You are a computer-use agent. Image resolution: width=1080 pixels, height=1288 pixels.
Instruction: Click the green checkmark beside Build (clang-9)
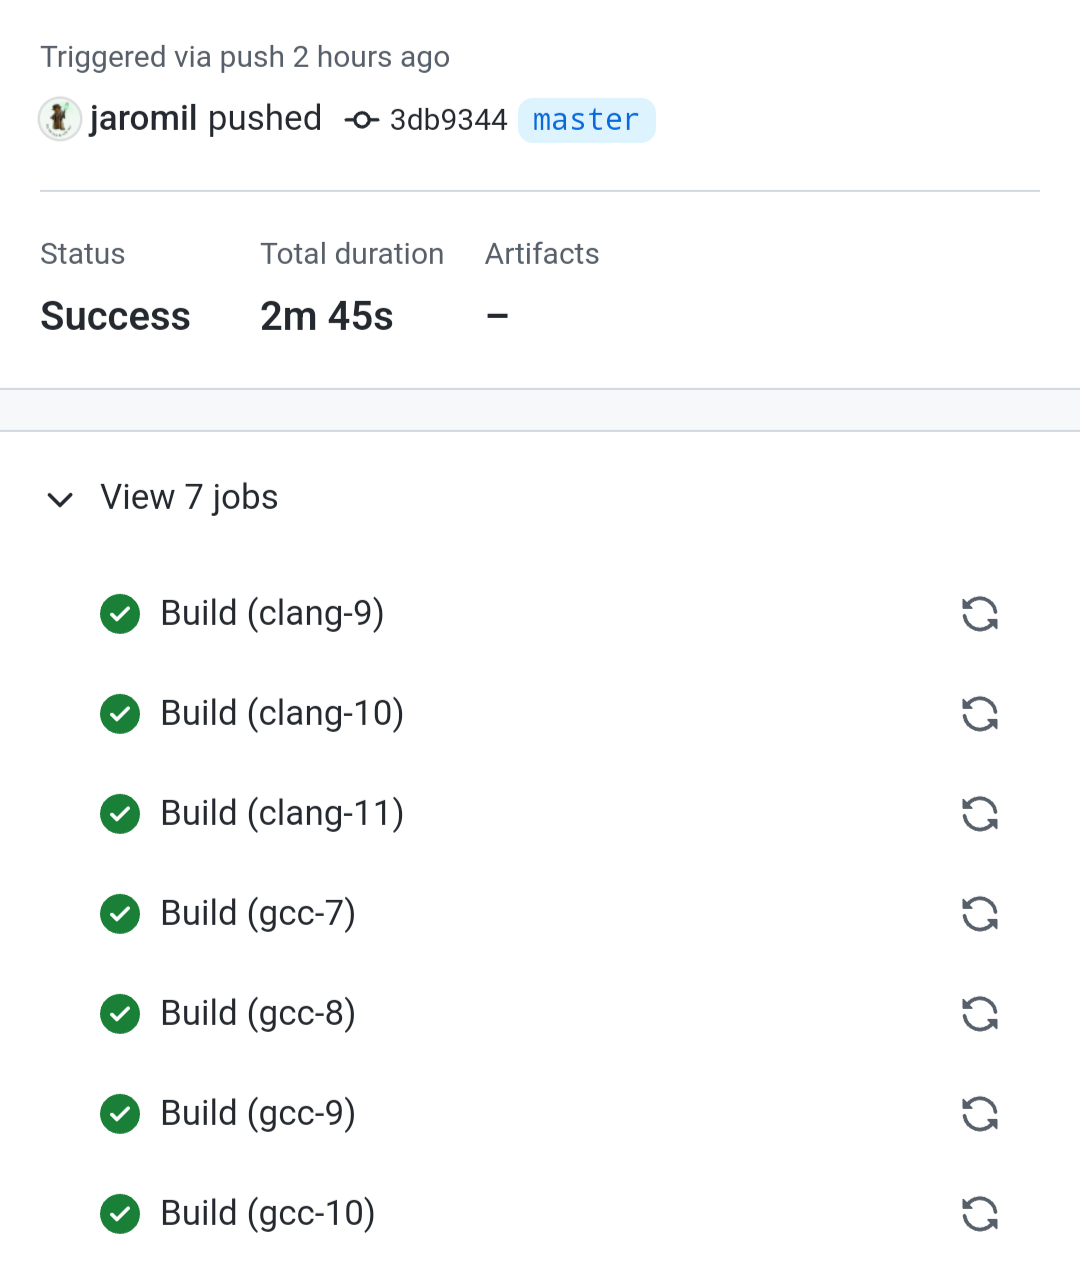coord(120,614)
